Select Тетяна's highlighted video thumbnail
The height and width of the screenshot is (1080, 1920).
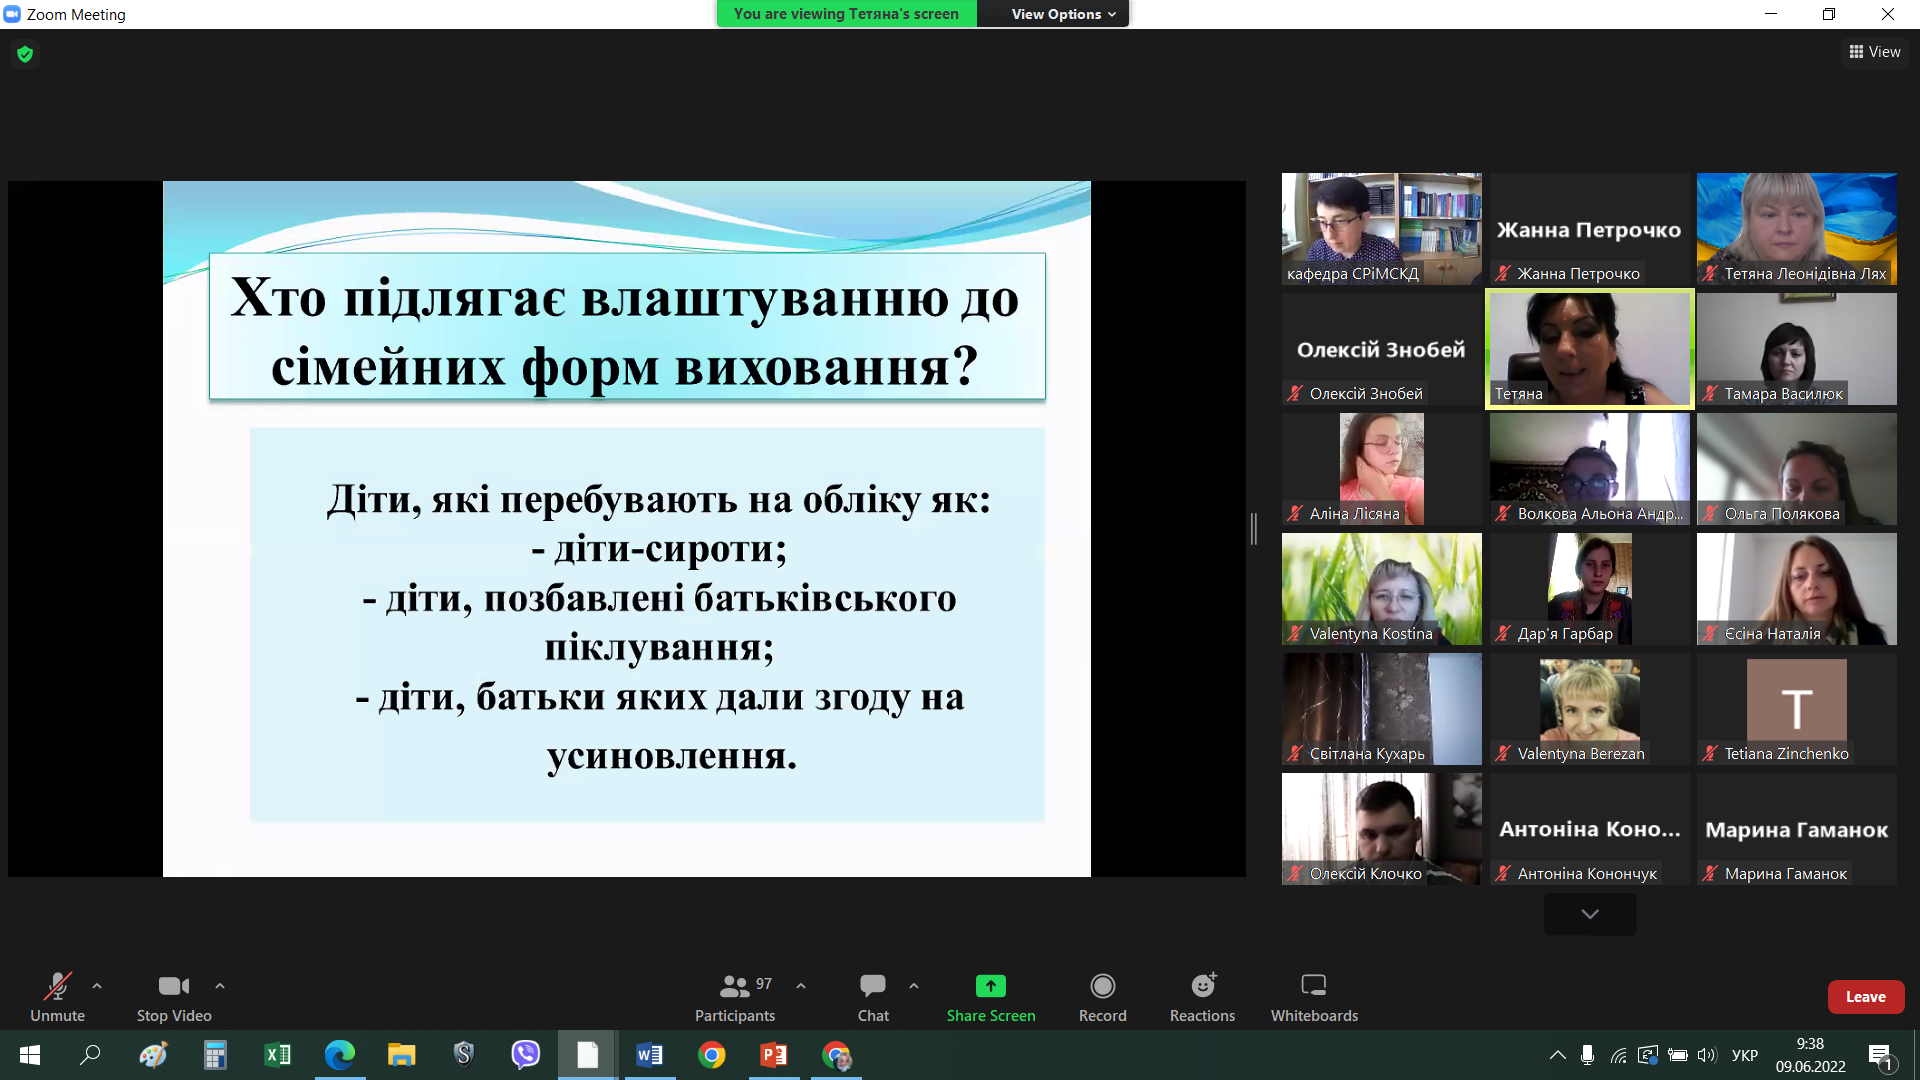[1589, 349]
